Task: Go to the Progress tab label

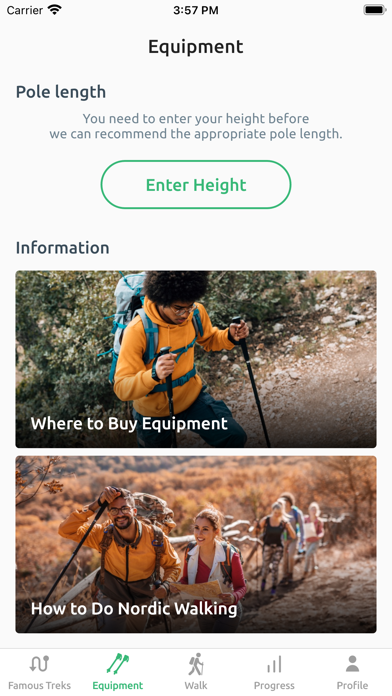Action: 274,686
